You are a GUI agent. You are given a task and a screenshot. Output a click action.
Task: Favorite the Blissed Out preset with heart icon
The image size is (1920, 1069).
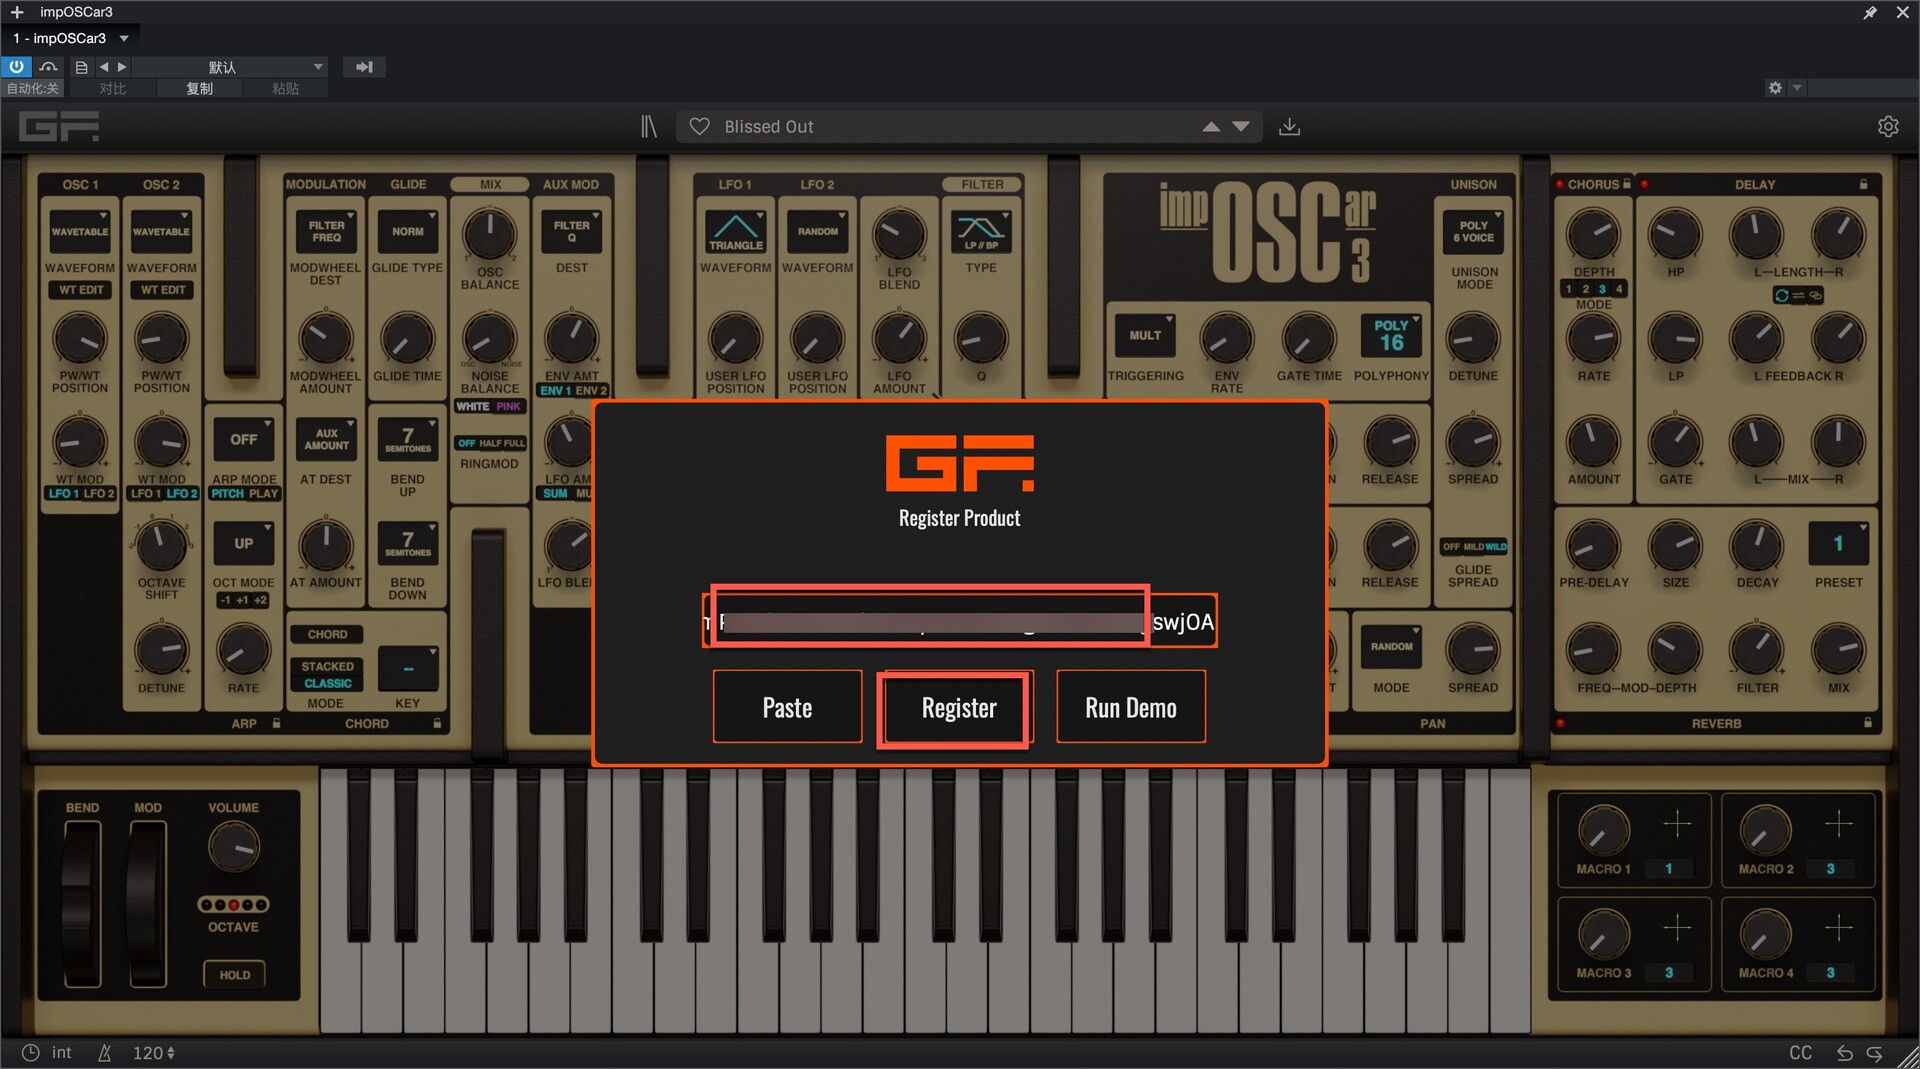point(700,127)
